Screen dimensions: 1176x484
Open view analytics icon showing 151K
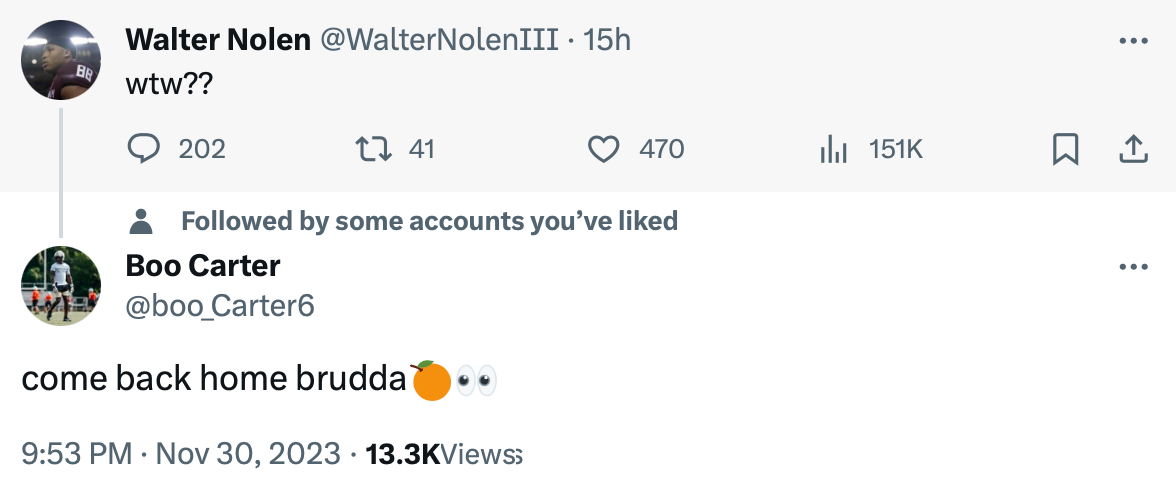point(833,150)
